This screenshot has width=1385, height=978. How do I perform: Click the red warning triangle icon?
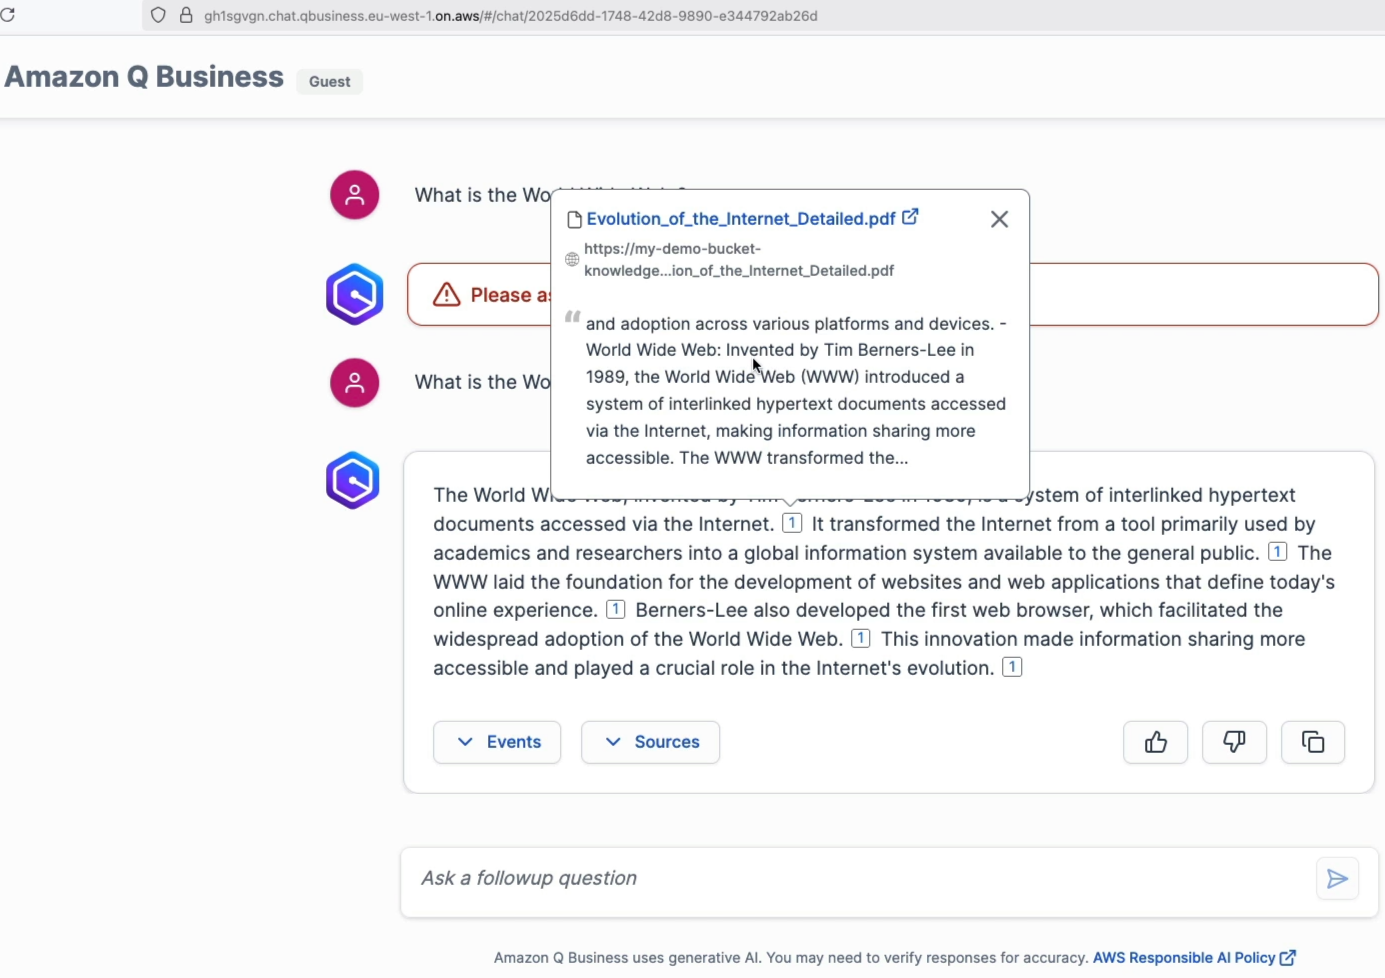(446, 295)
